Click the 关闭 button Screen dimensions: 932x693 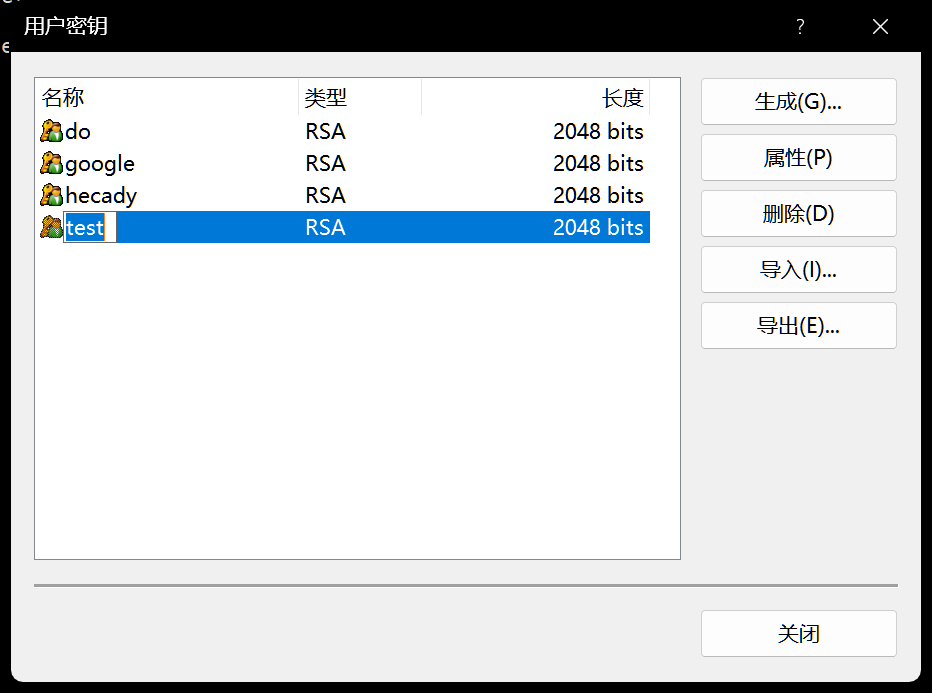798,634
